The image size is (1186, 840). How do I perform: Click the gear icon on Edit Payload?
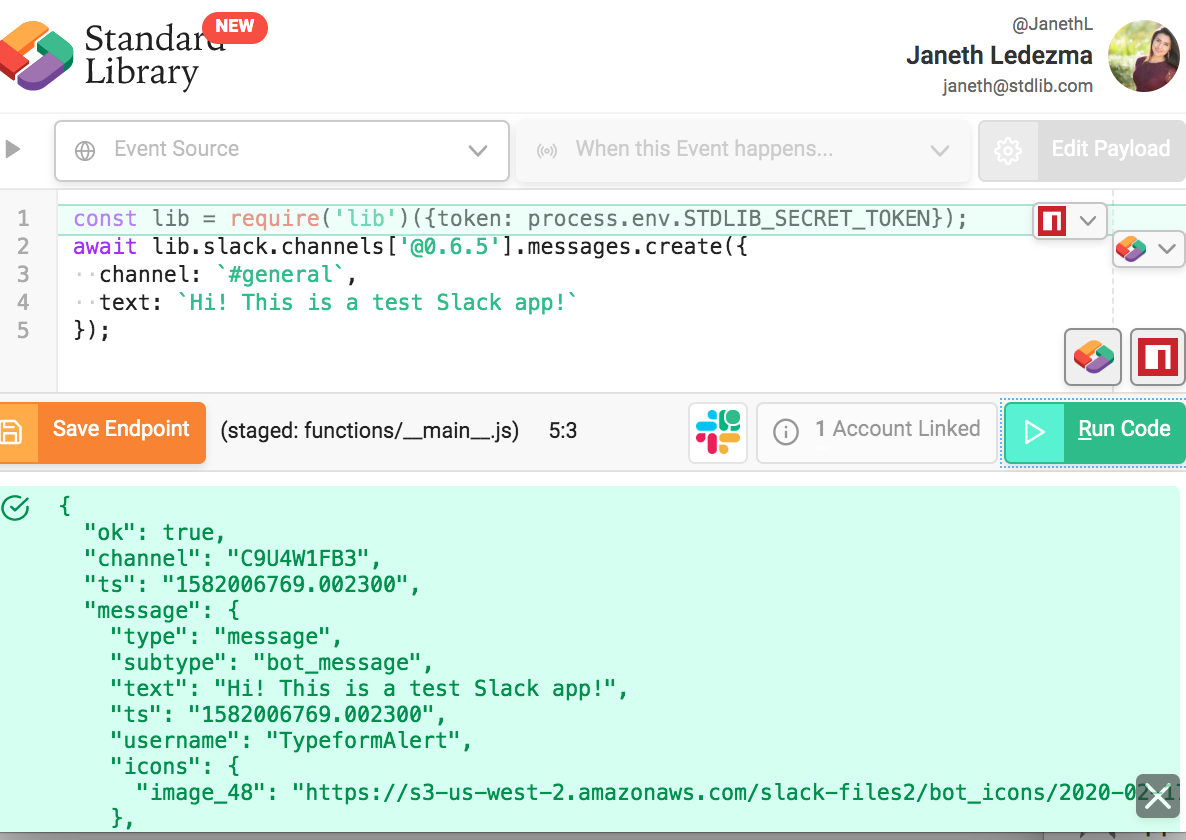(x=1007, y=150)
